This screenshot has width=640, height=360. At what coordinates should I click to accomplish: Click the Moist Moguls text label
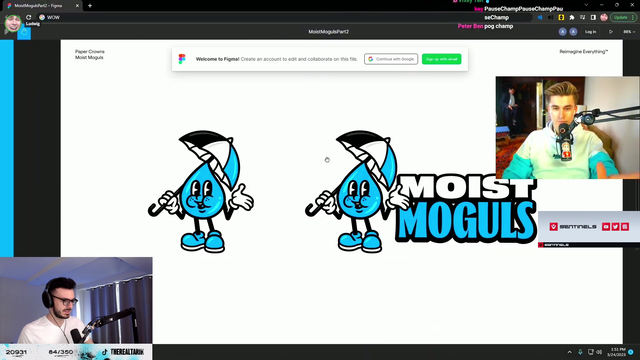click(x=89, y=58)
